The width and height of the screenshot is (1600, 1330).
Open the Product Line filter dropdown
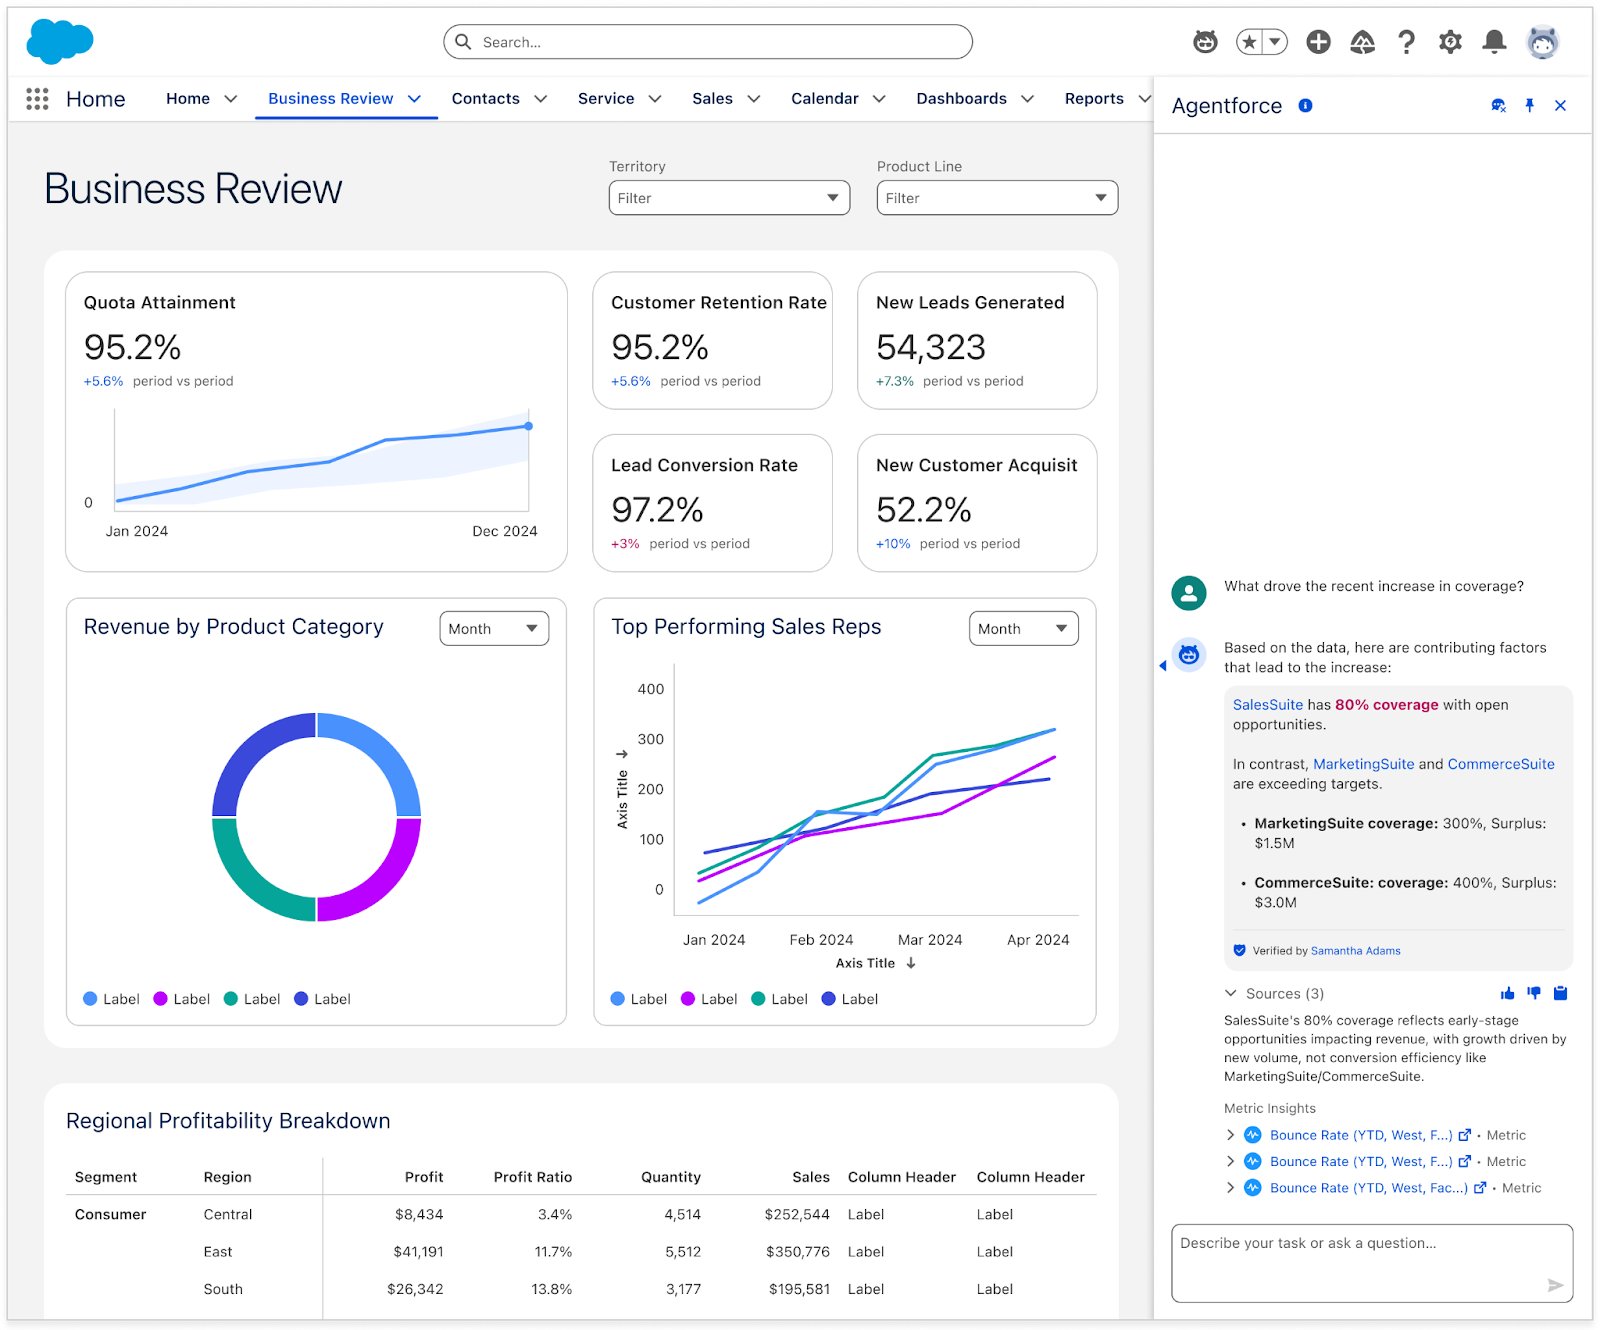tap(997, 198)
